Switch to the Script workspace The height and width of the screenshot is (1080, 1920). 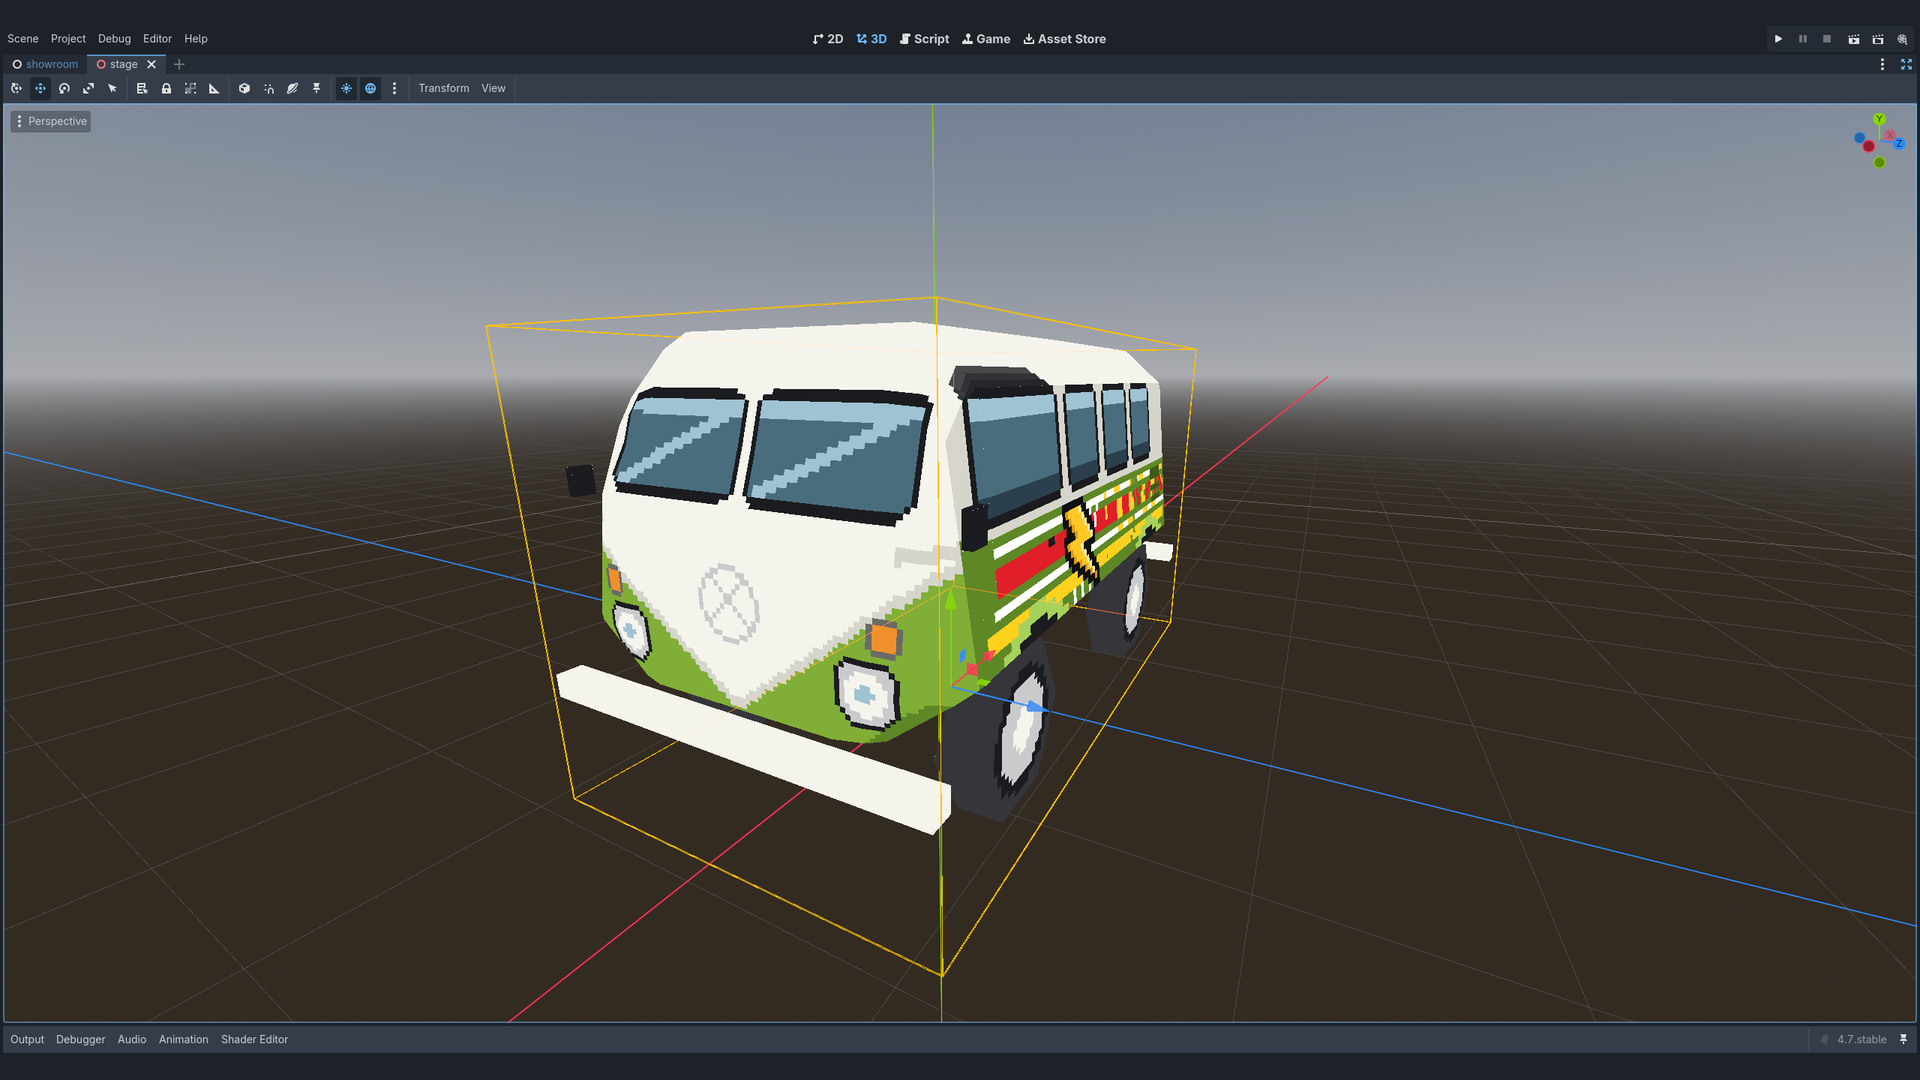coord(924,39)
